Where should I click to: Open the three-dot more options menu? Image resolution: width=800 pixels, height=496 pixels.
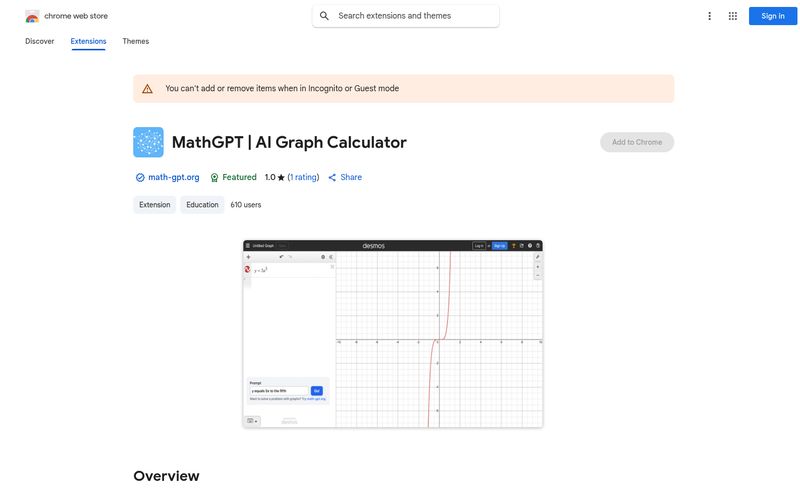point(709,16)
